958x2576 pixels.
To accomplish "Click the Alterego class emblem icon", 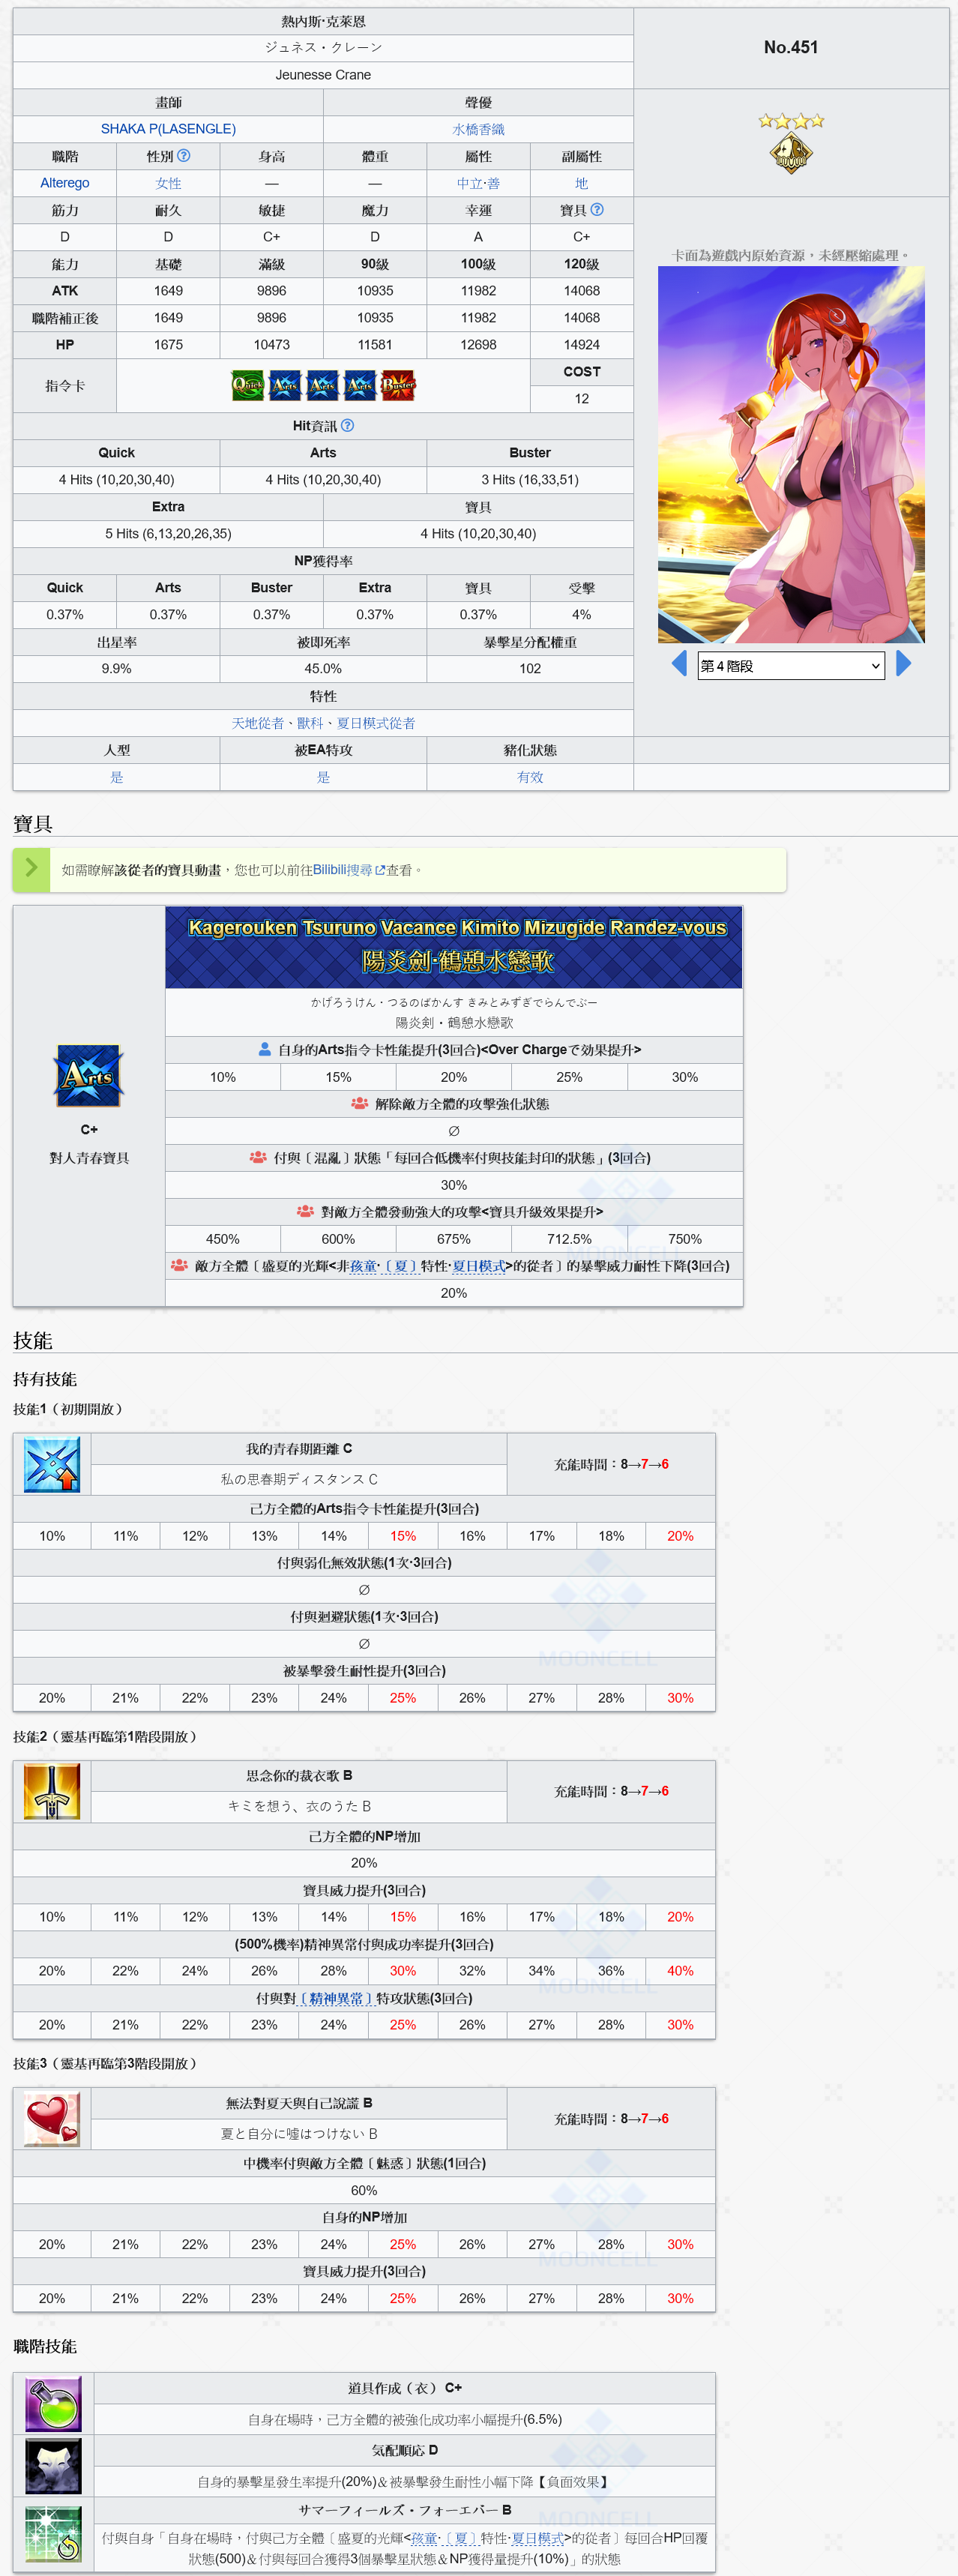I will click(791, 153).
